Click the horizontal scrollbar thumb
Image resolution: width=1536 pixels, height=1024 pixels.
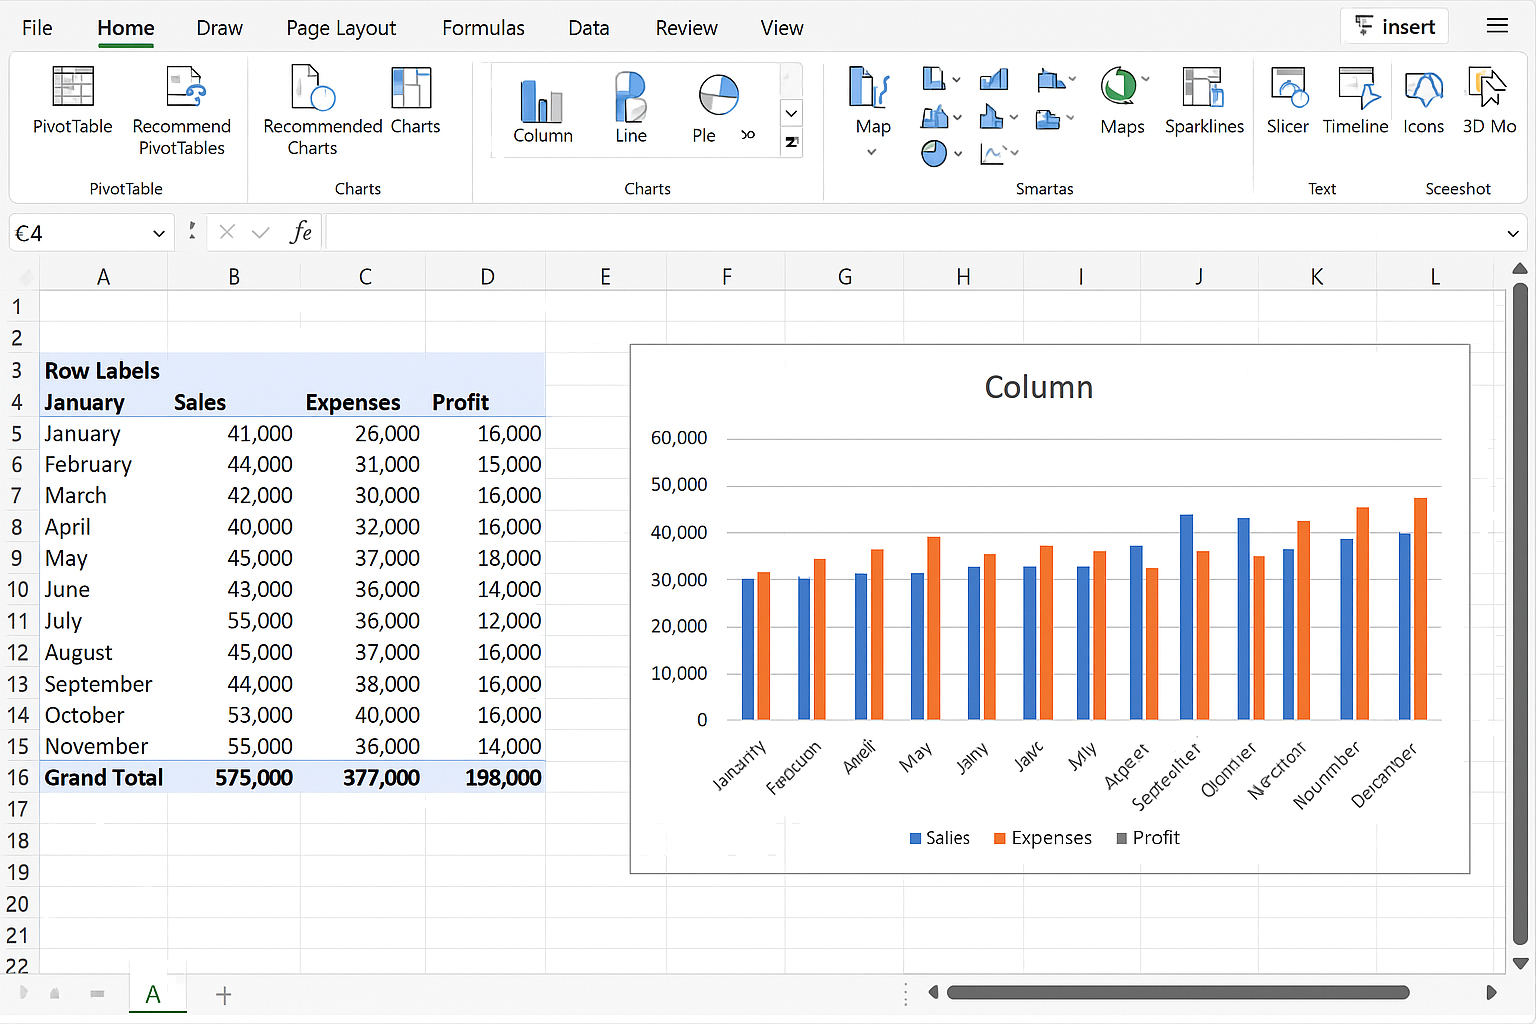click(x=1178, y=992)
